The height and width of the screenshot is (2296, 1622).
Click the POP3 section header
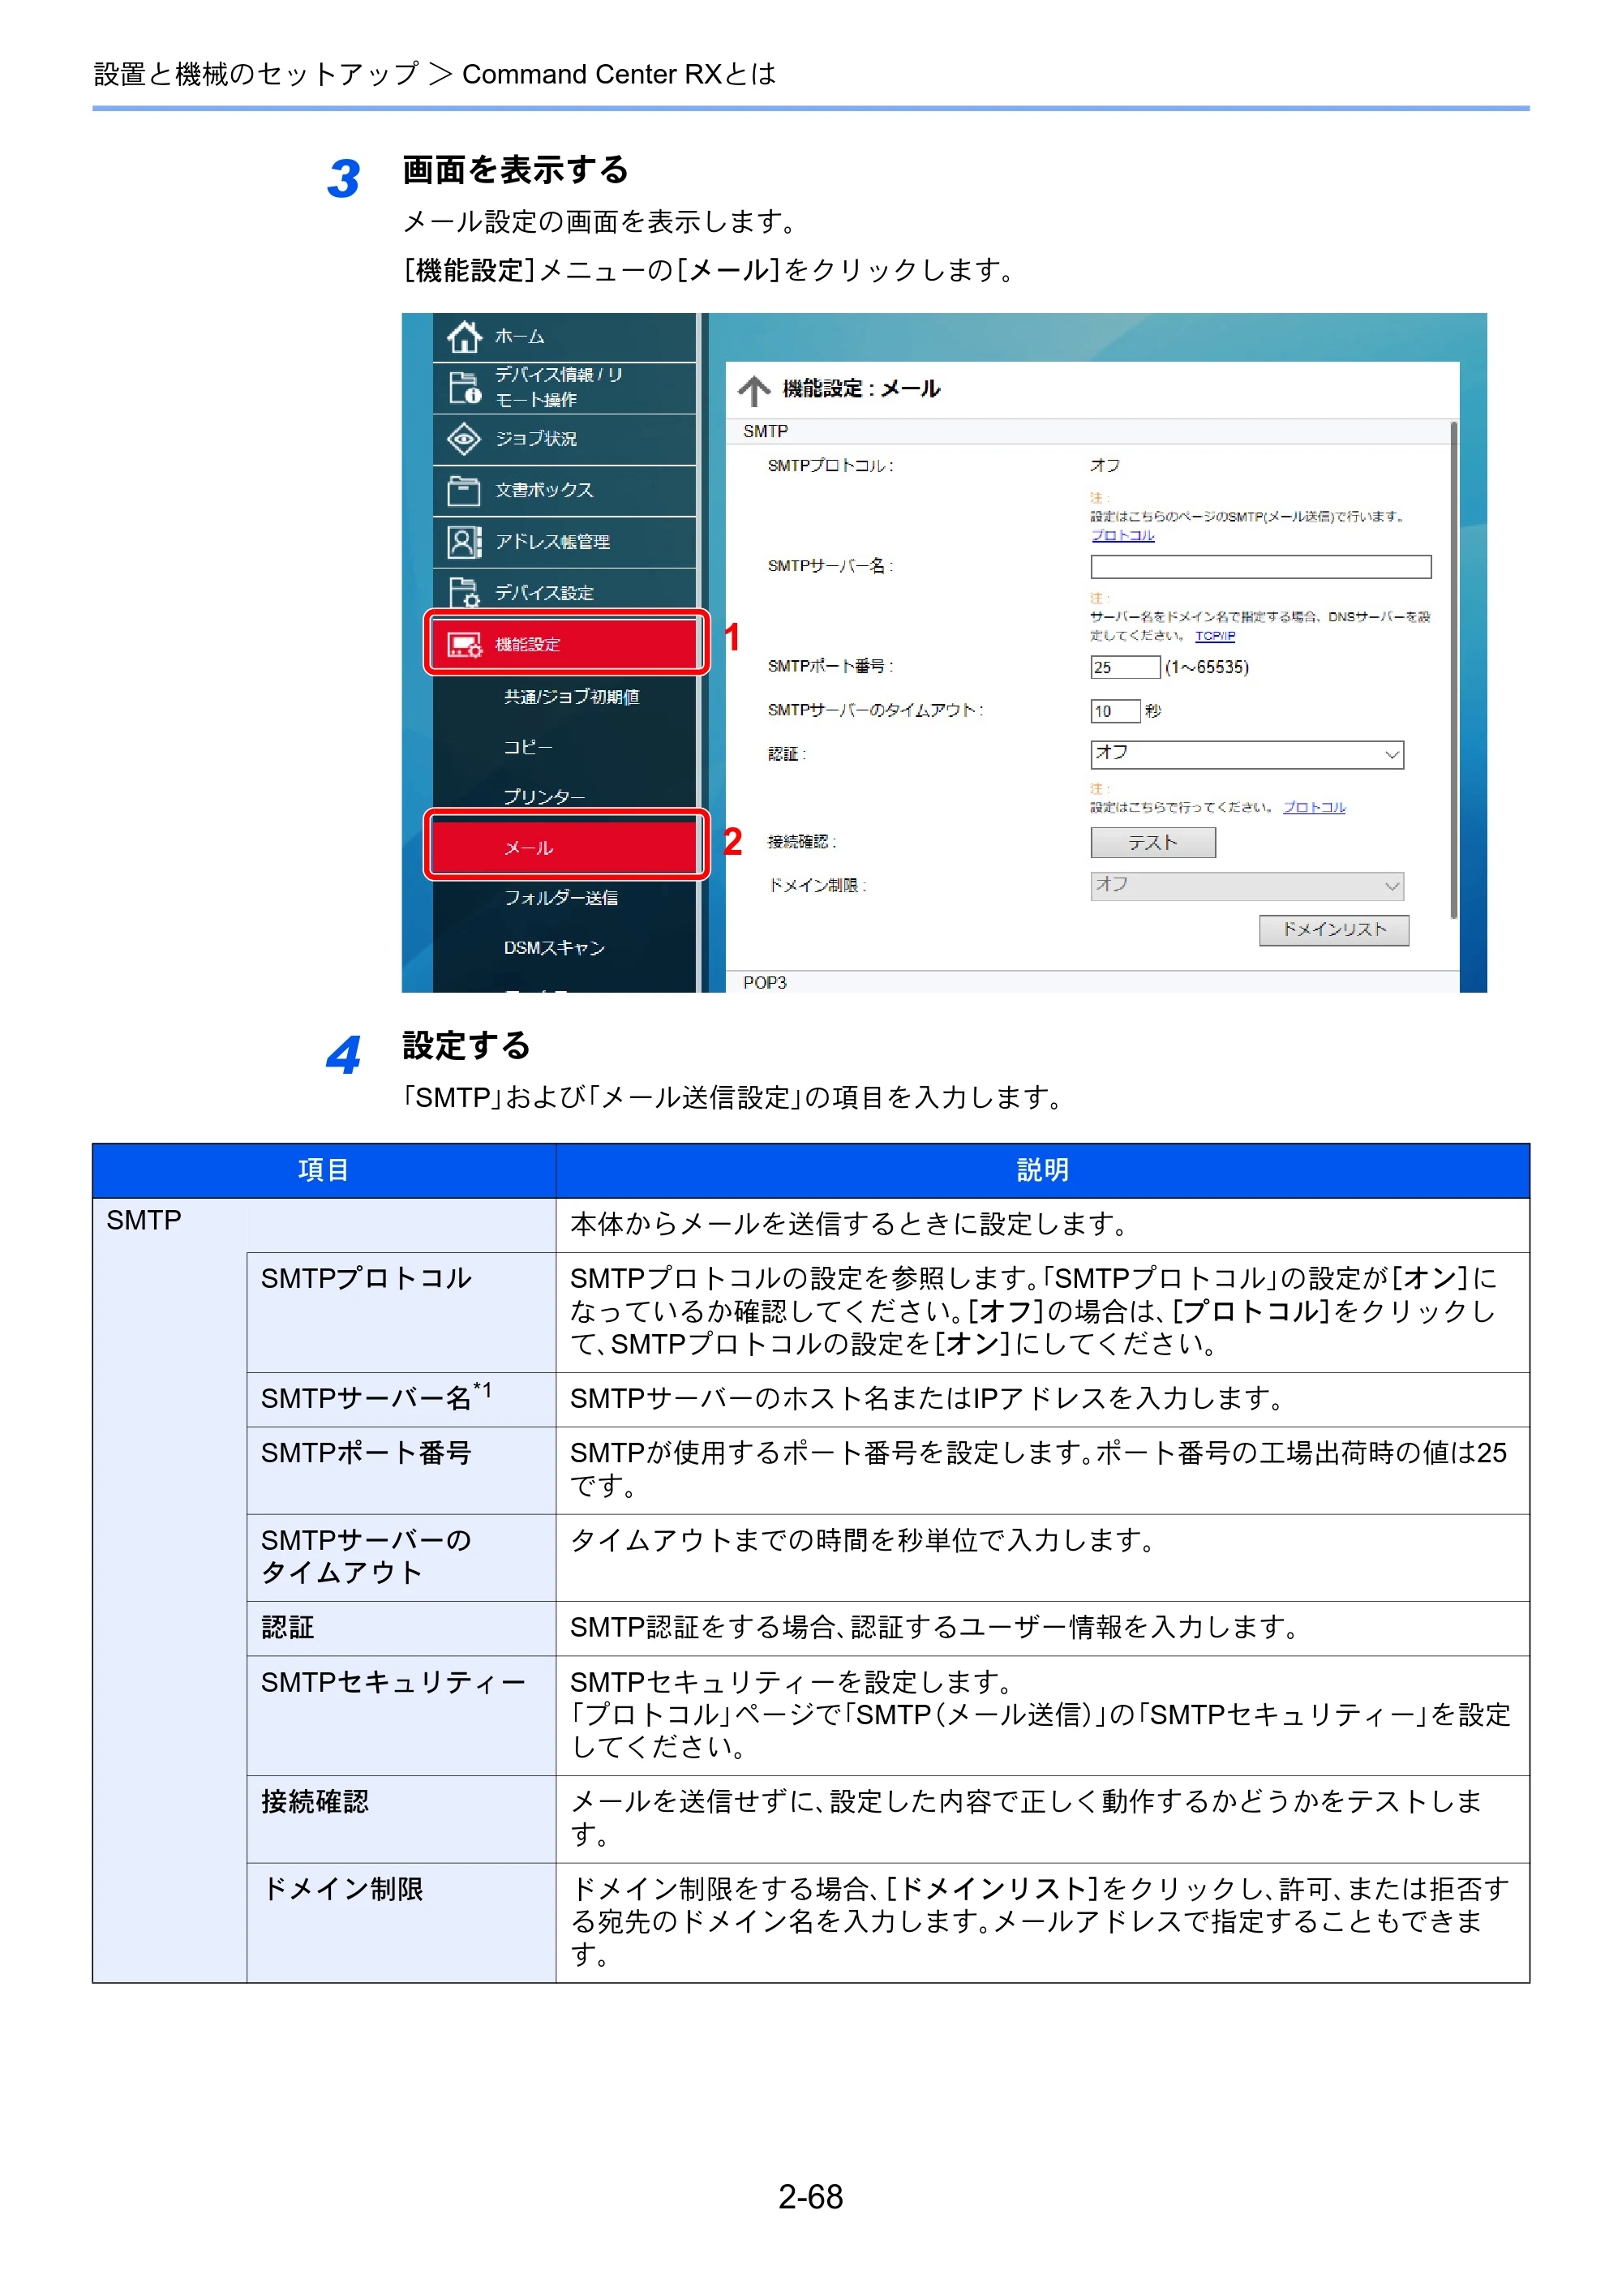1092,982
